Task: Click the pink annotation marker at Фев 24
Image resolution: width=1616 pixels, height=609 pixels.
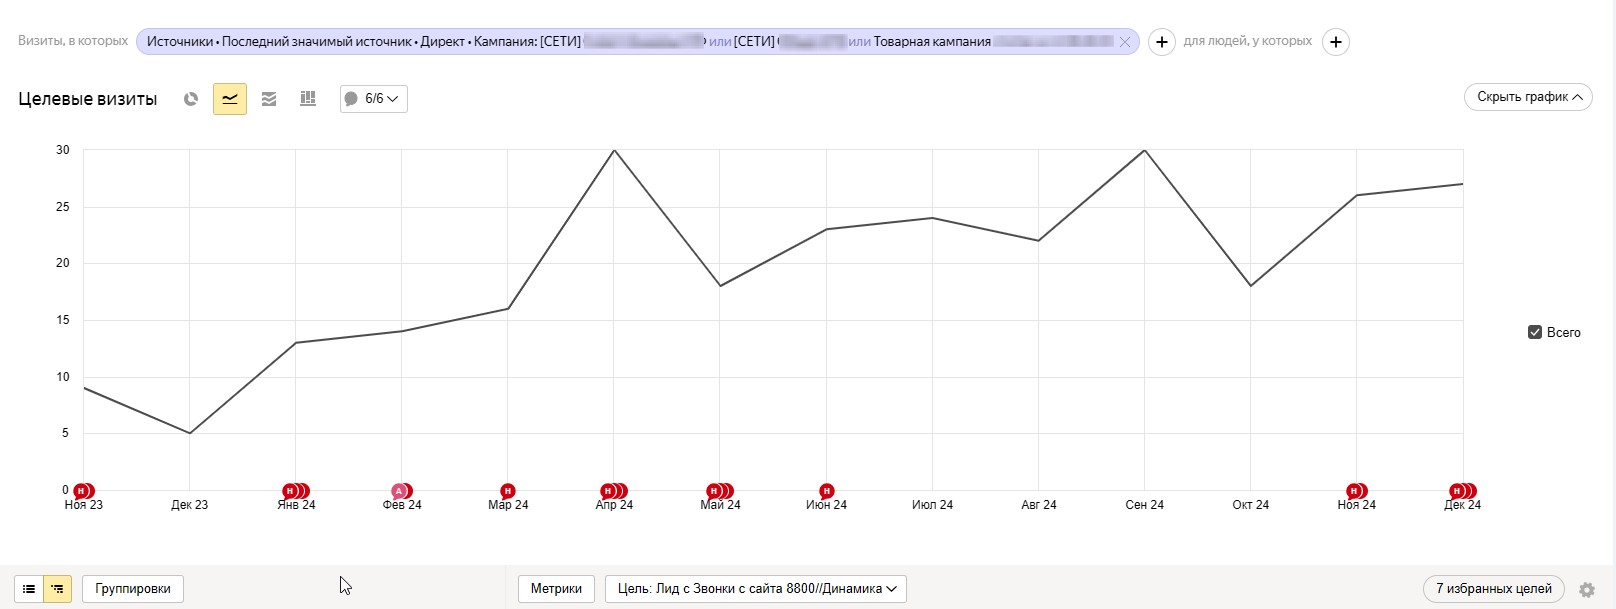Action: tap(399, 491)
